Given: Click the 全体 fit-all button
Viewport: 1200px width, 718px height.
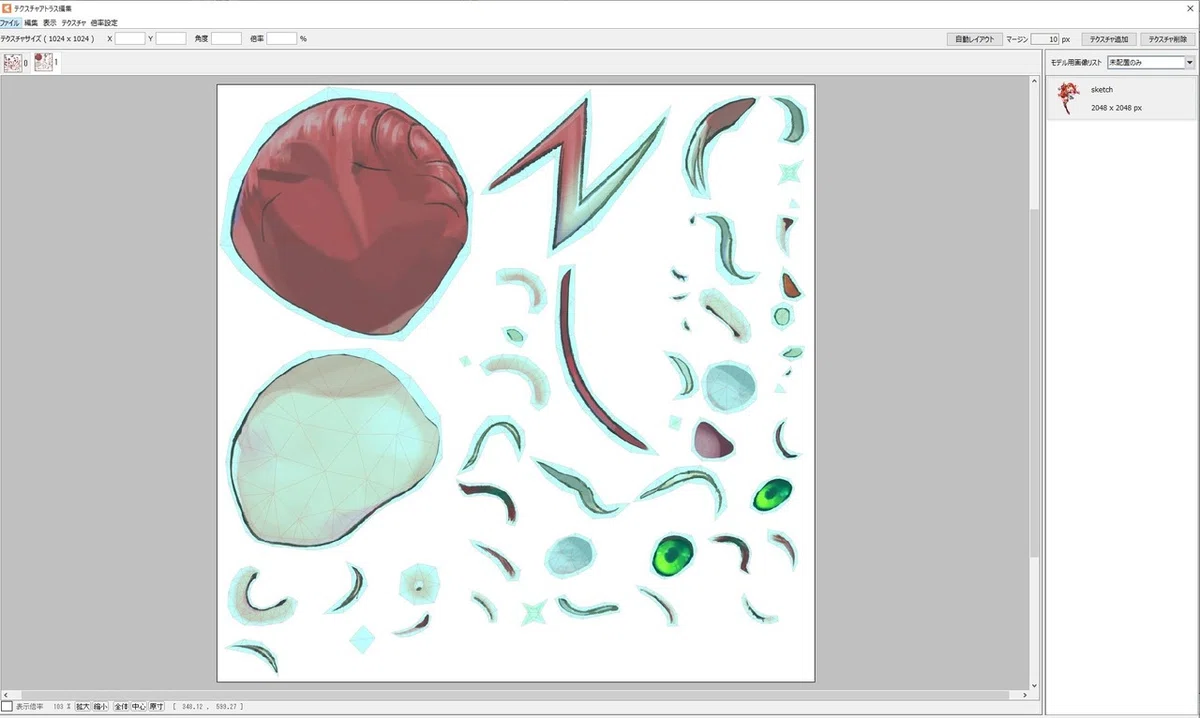Looking at the screenshot, I should point(120,706).
